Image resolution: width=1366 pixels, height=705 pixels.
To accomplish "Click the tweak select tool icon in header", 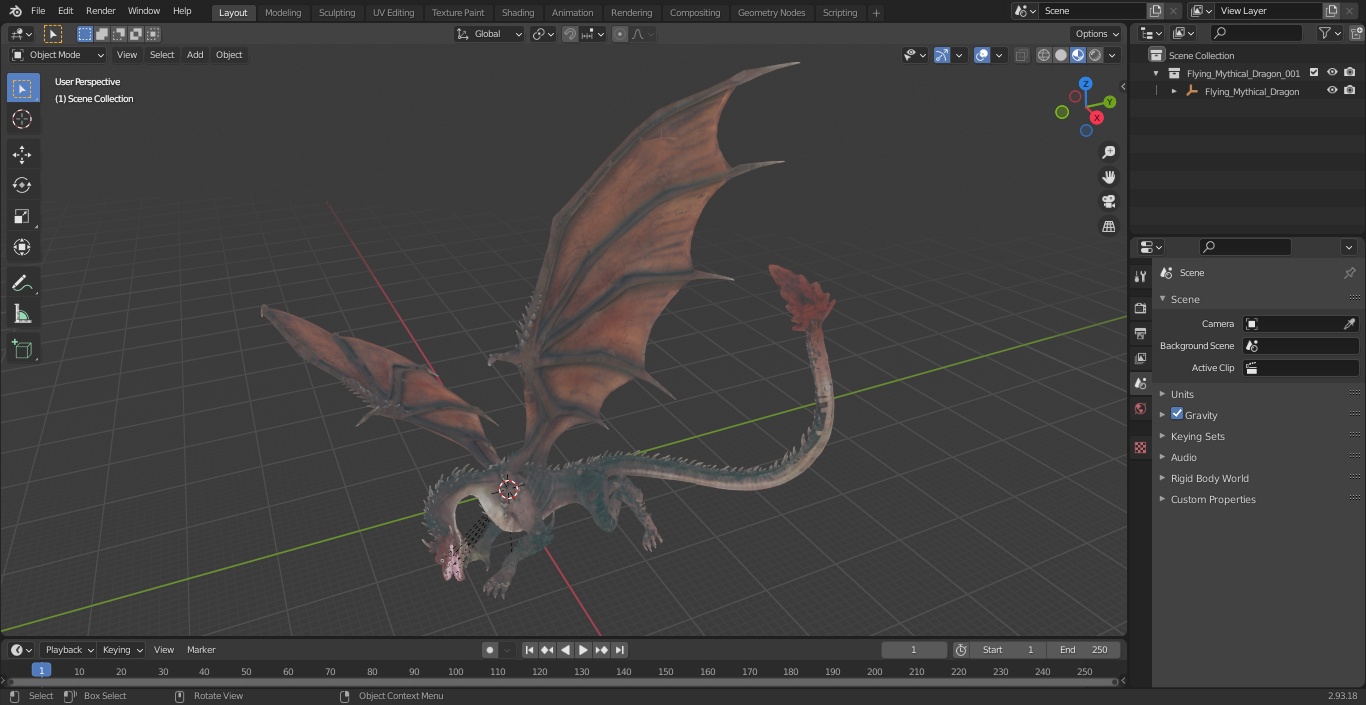I will click(53, 34).
